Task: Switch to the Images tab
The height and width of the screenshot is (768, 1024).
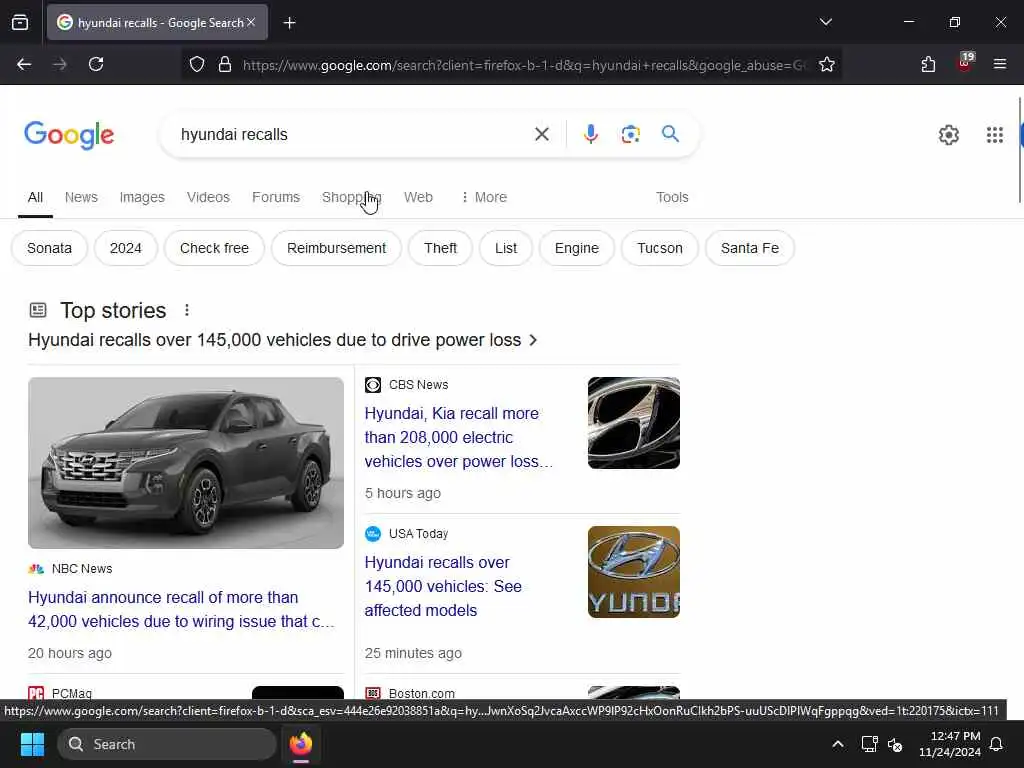Action: point(142,197)
